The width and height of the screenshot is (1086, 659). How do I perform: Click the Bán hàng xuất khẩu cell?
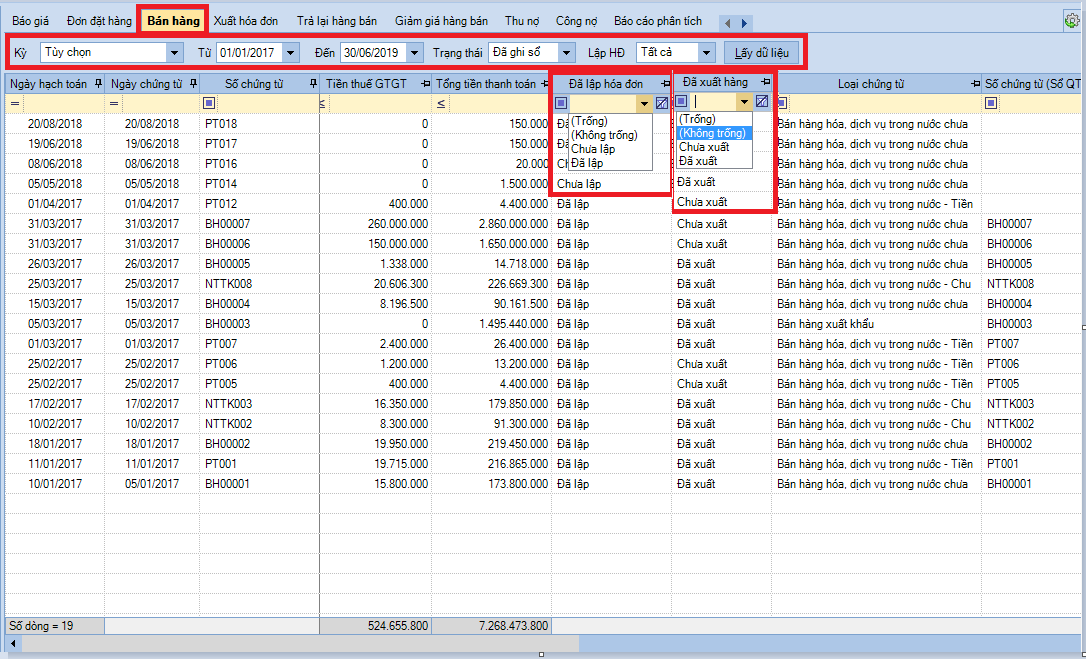point(876,324)
